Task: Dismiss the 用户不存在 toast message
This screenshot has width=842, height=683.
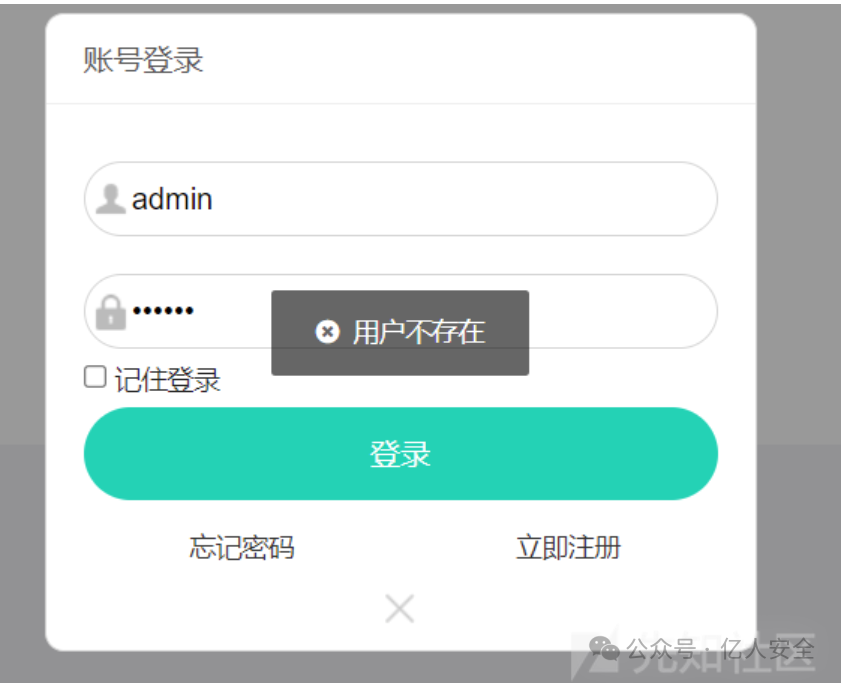Action: [400, 333]
